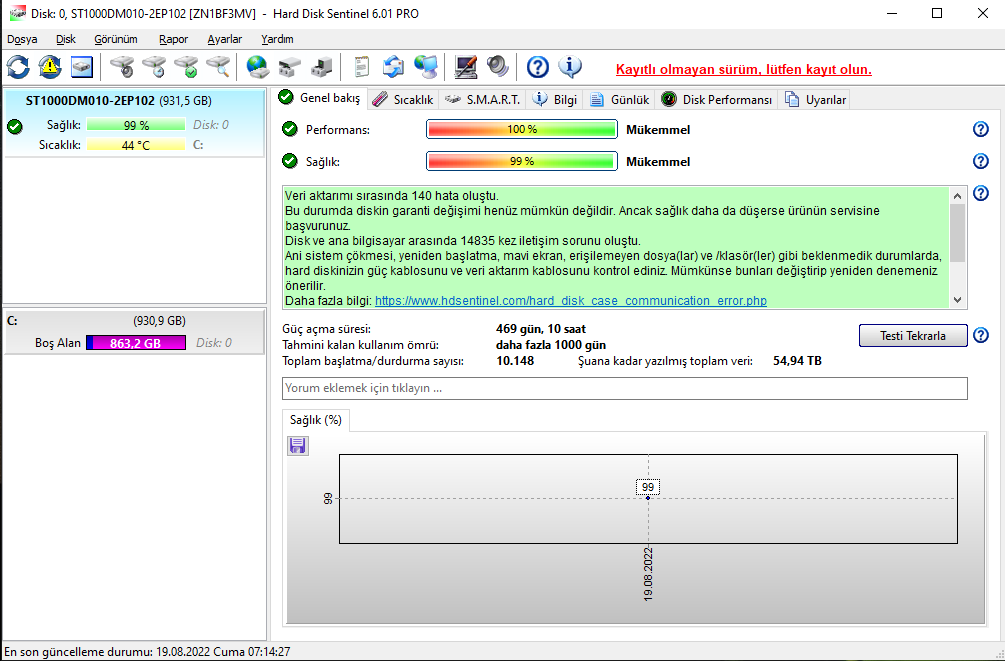Viewport: 1005px width, 661px height.
Task: Click the 99 data point on chart
Action: click(x=648, y=498)
